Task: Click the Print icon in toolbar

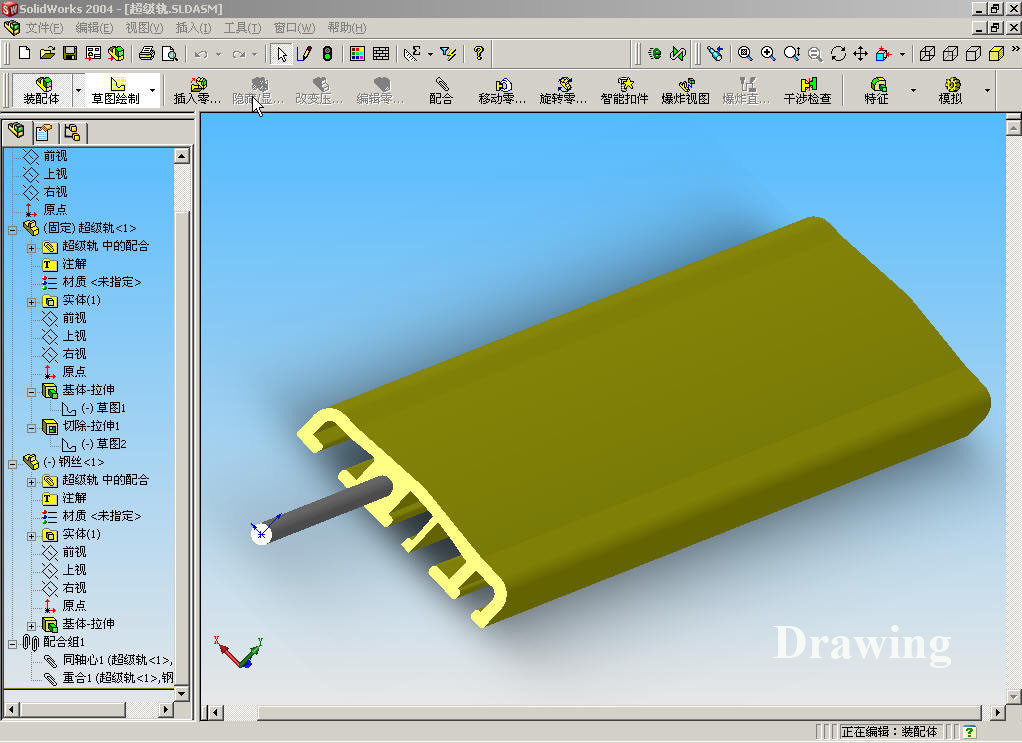Action: [147, 53]
